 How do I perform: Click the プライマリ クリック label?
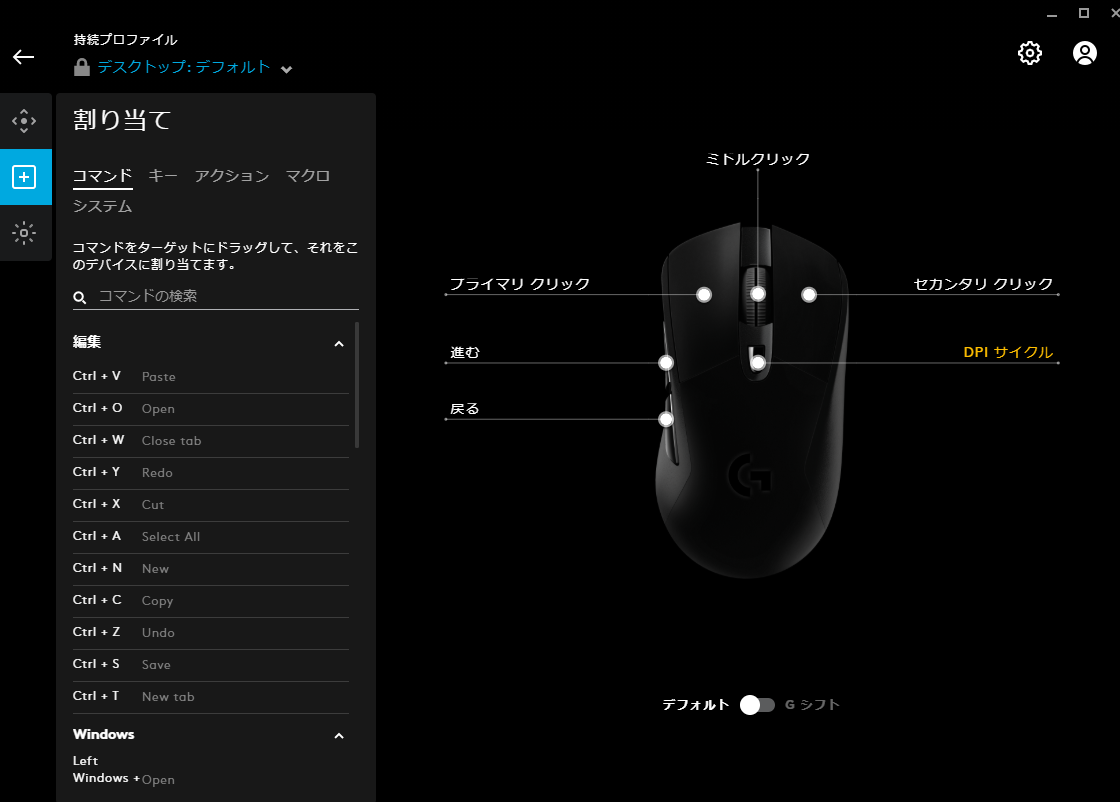[519, 284]
